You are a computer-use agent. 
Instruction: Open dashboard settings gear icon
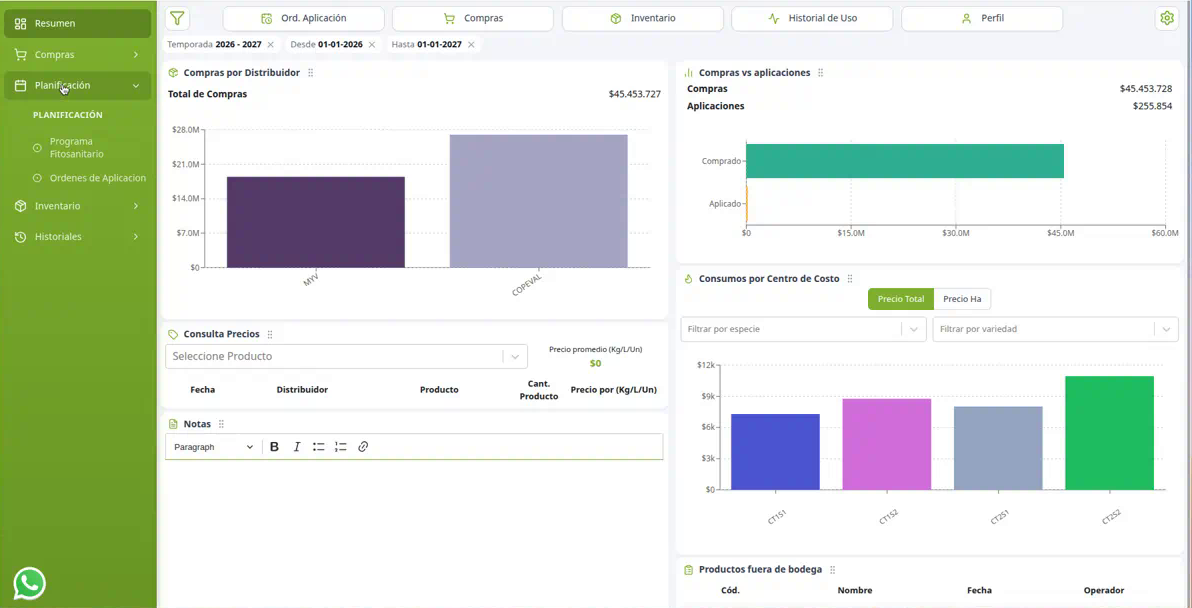pyautogui.click(x=1165, y=18)
